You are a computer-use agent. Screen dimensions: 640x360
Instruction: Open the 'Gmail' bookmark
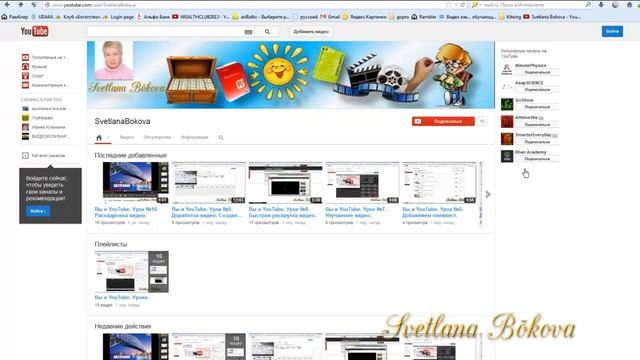[330, 17]
